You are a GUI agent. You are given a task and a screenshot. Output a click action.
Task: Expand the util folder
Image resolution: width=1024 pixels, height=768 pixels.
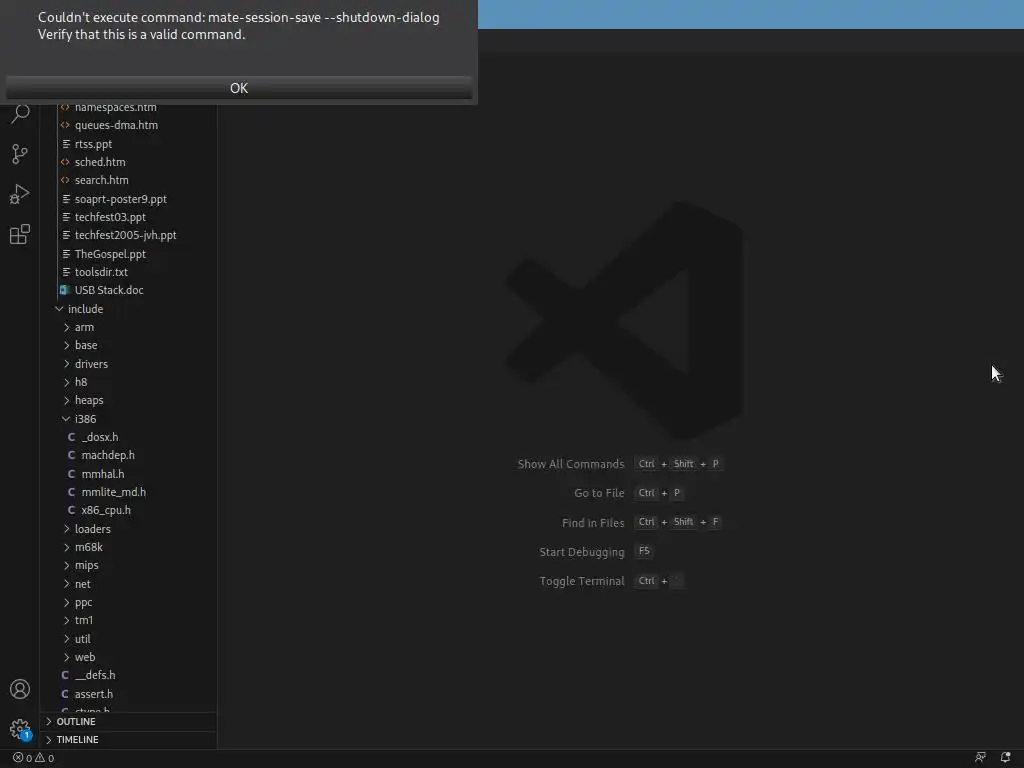[129, 639]
